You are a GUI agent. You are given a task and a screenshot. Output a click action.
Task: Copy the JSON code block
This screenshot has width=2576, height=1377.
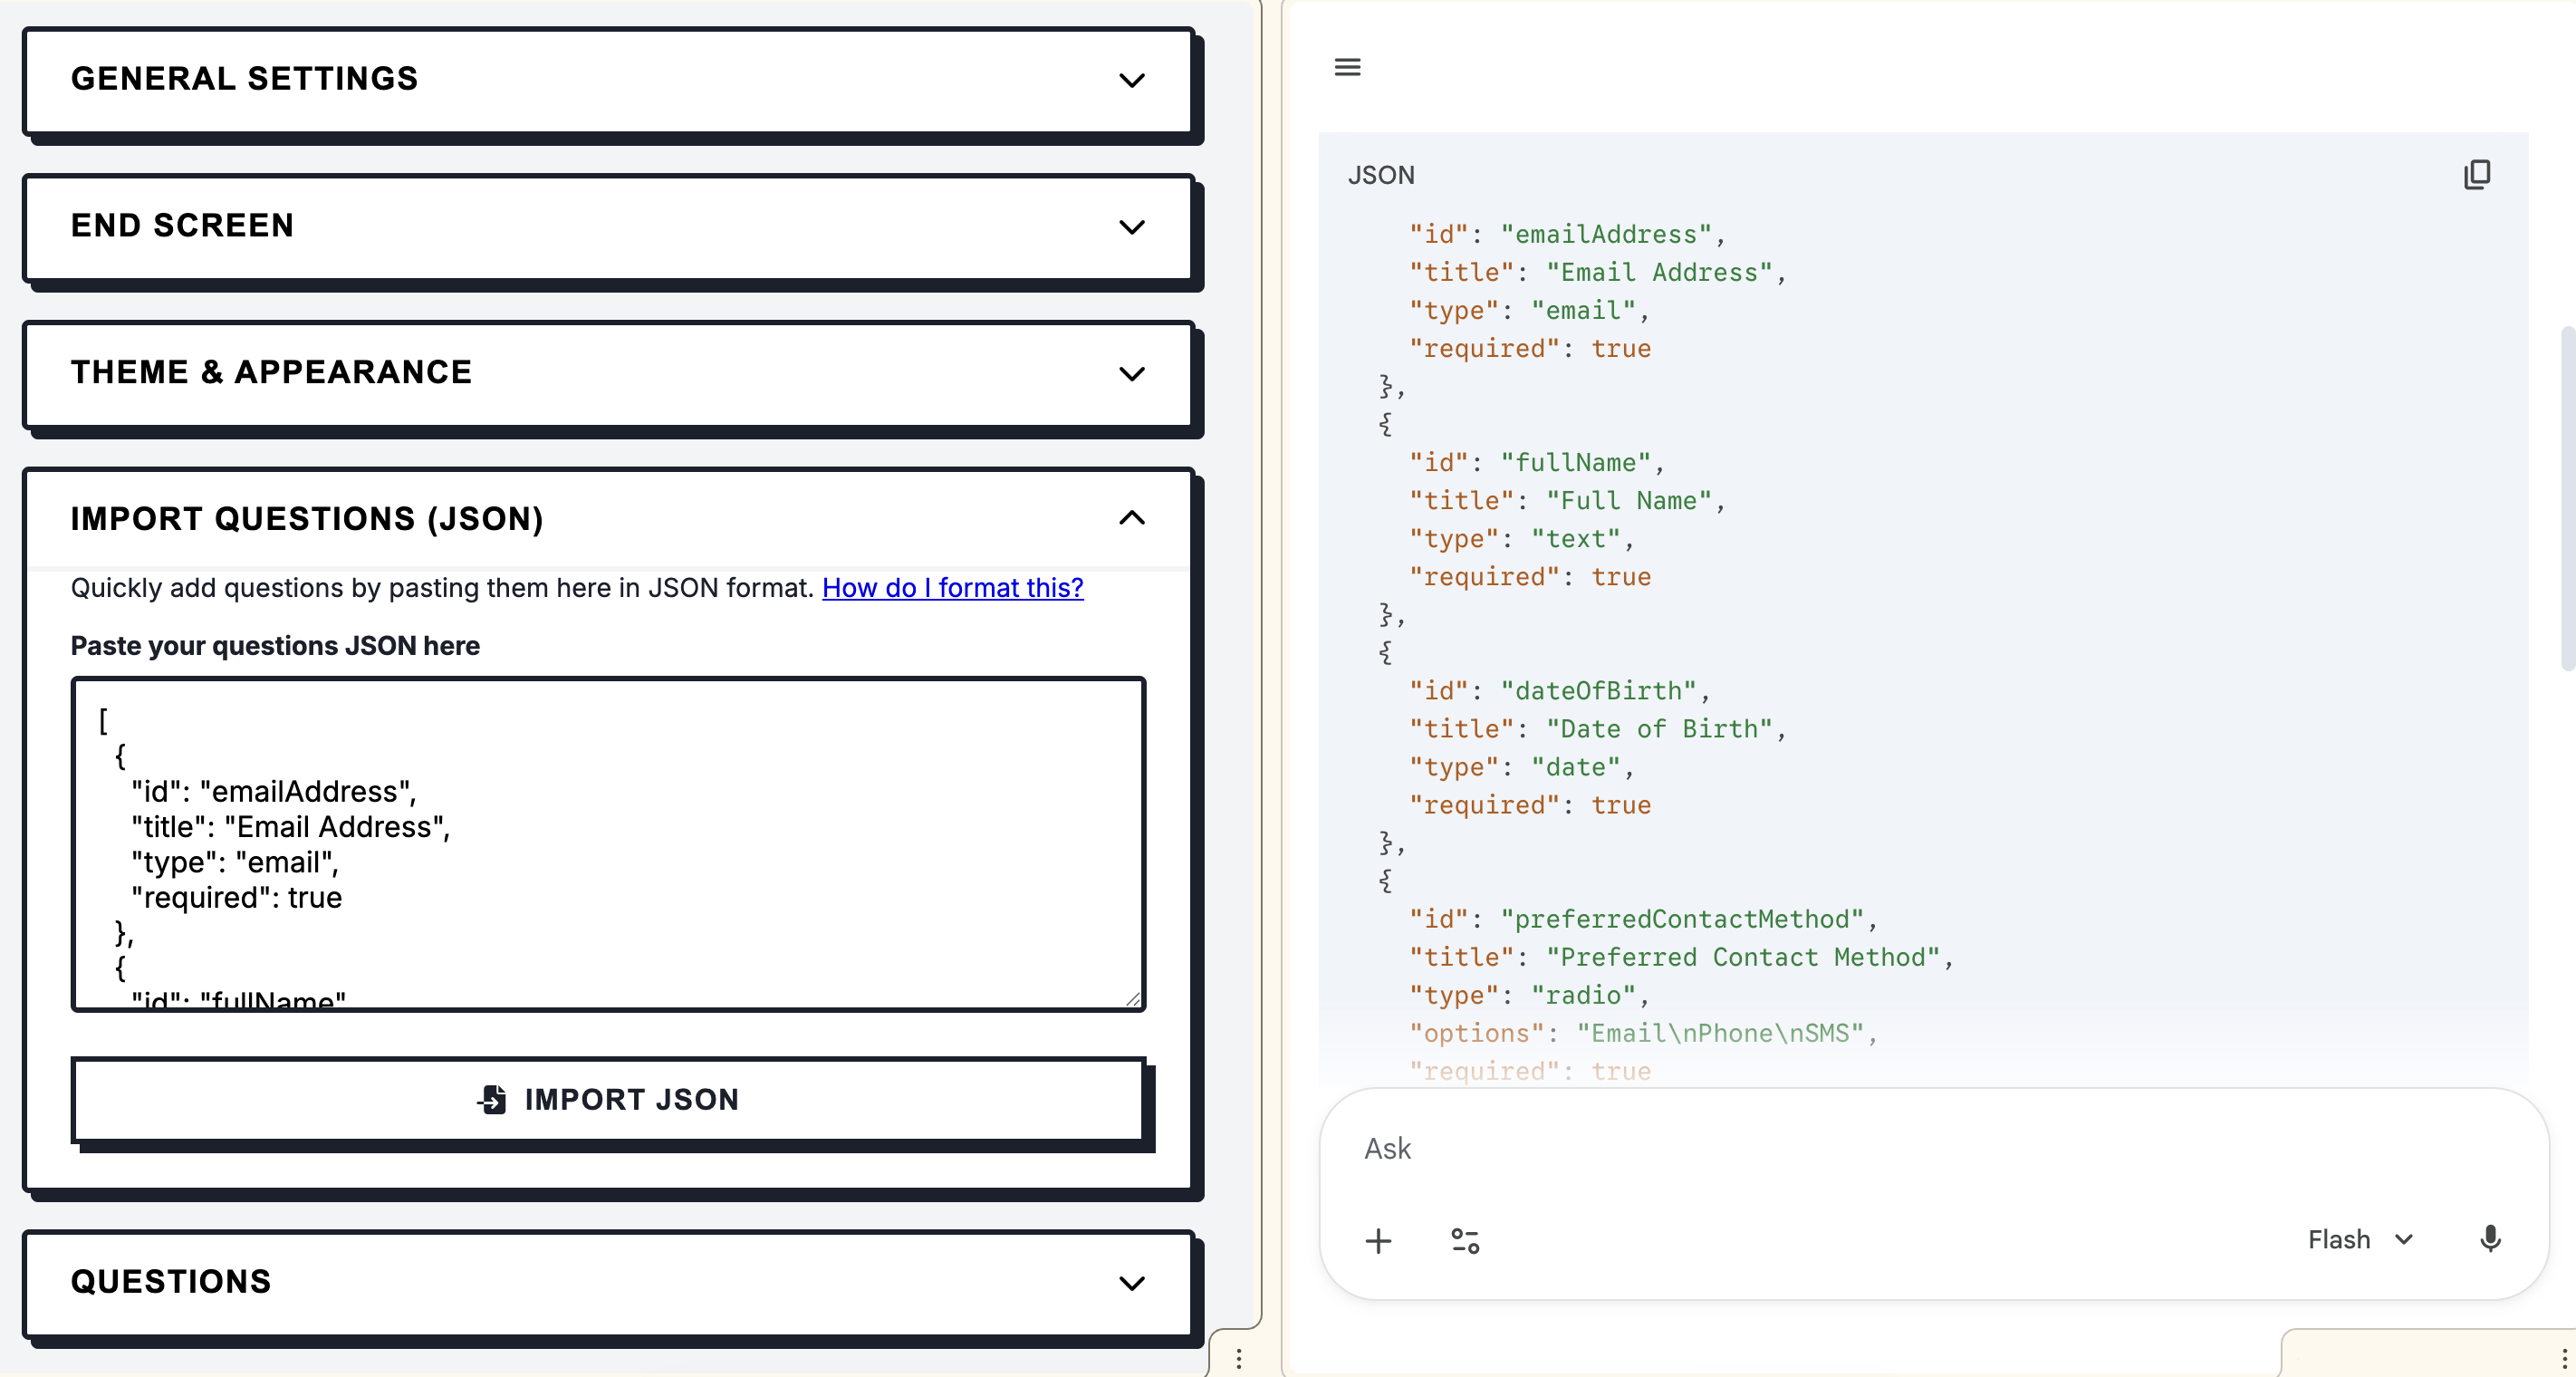tap(2478, 175)
